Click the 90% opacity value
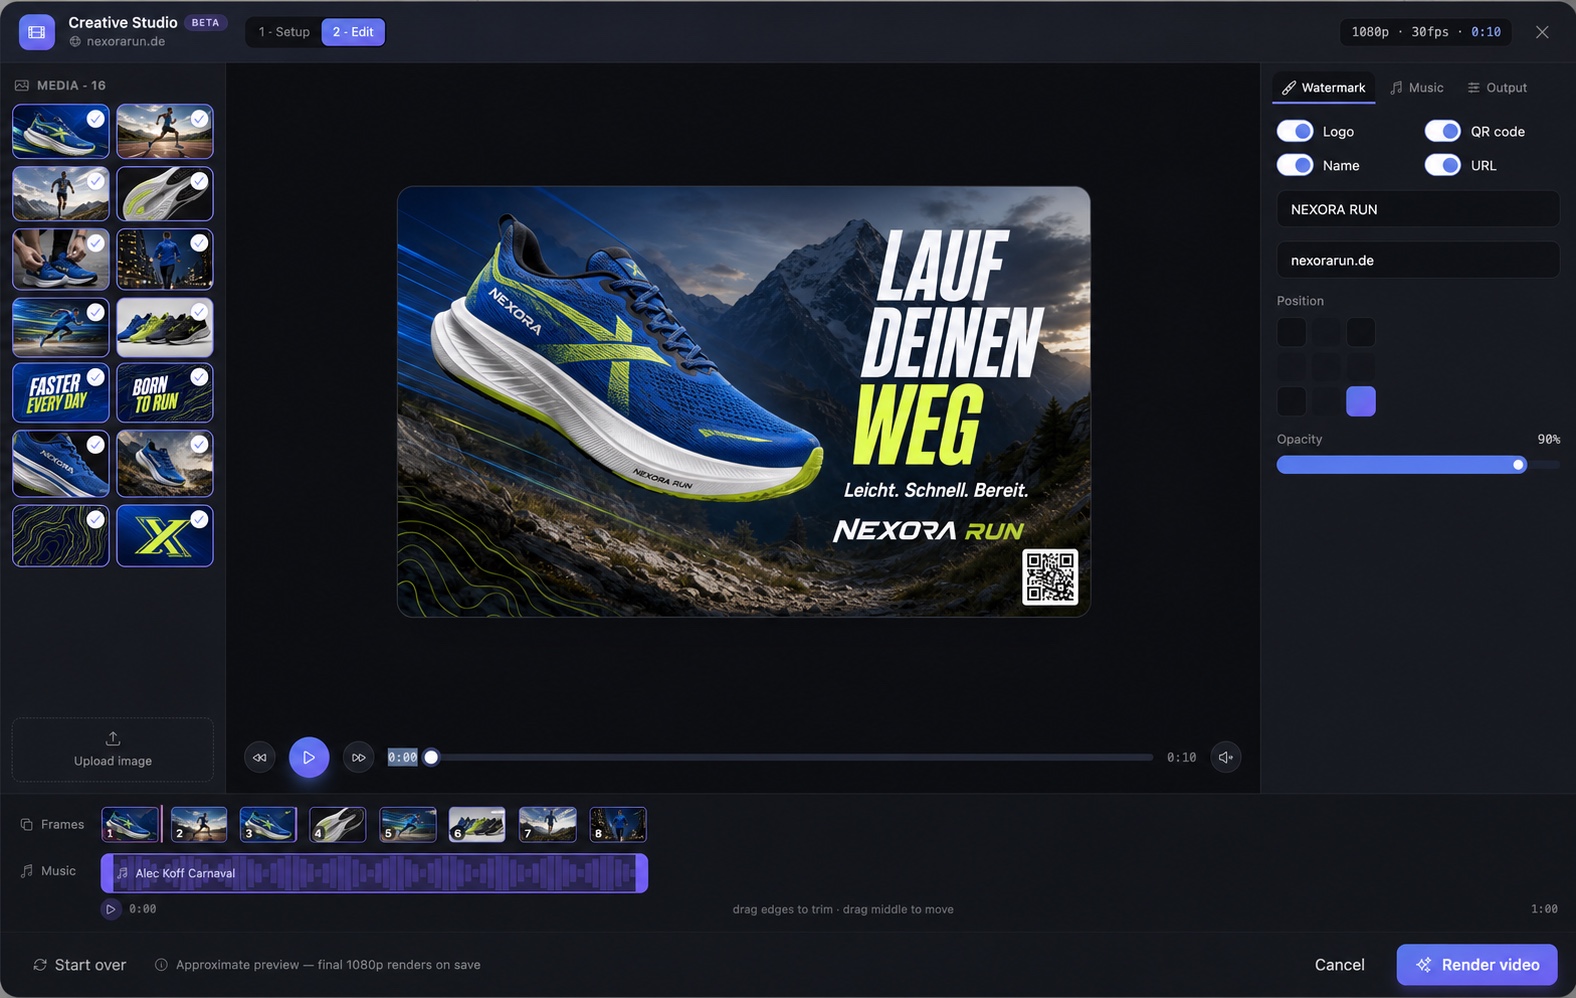Screen dimensions: 1576x998 pyautogui.click(x=1548, y=439)
